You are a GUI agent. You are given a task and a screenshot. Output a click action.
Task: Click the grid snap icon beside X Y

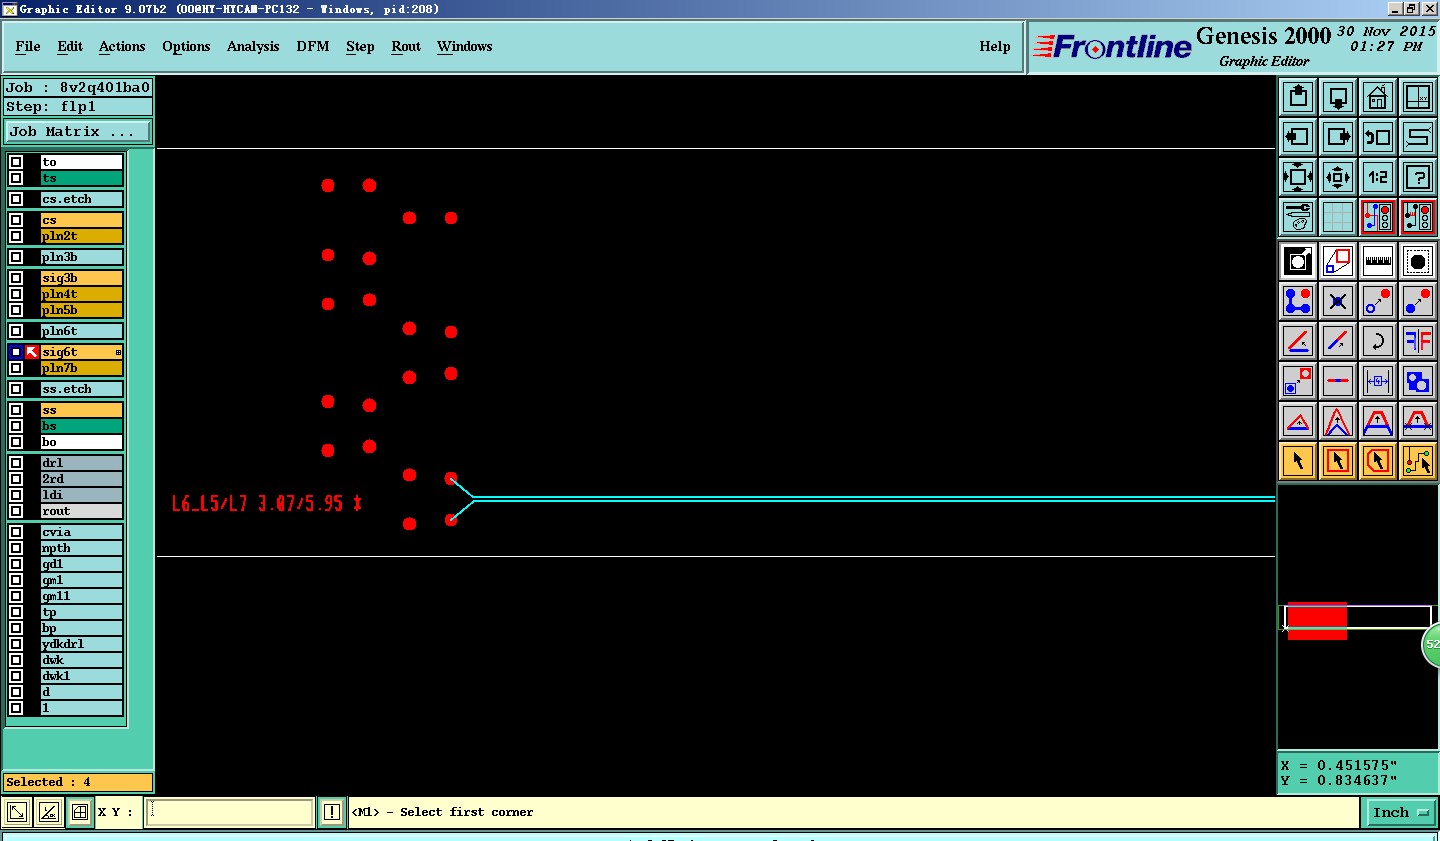coord(80,812)
